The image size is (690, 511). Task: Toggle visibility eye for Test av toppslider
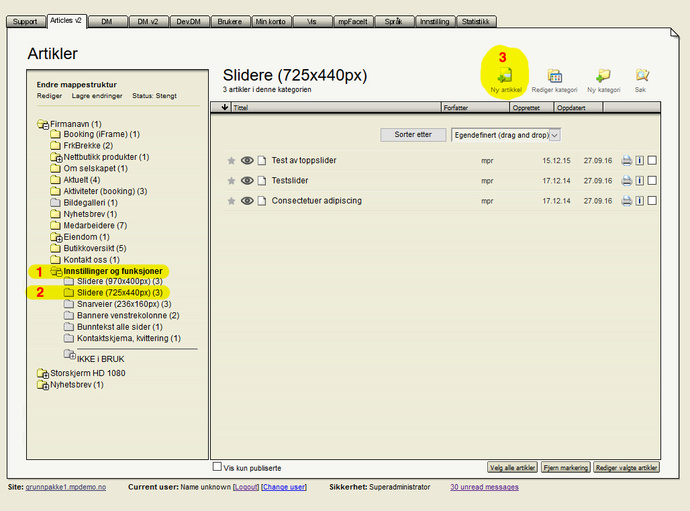click(x=247, y=160)
